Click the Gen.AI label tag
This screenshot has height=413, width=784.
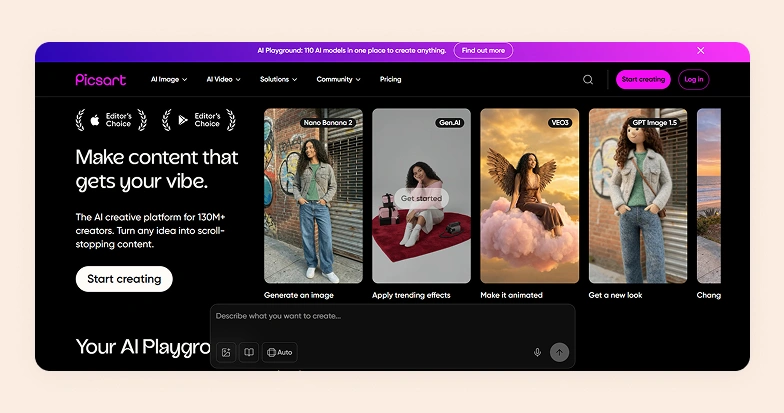pyautogui.click(x=450, y=122)
